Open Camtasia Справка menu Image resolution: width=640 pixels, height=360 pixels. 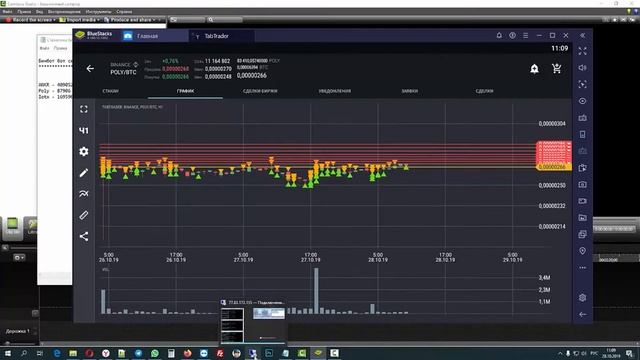pyautogui.click(x=124, y=11)
